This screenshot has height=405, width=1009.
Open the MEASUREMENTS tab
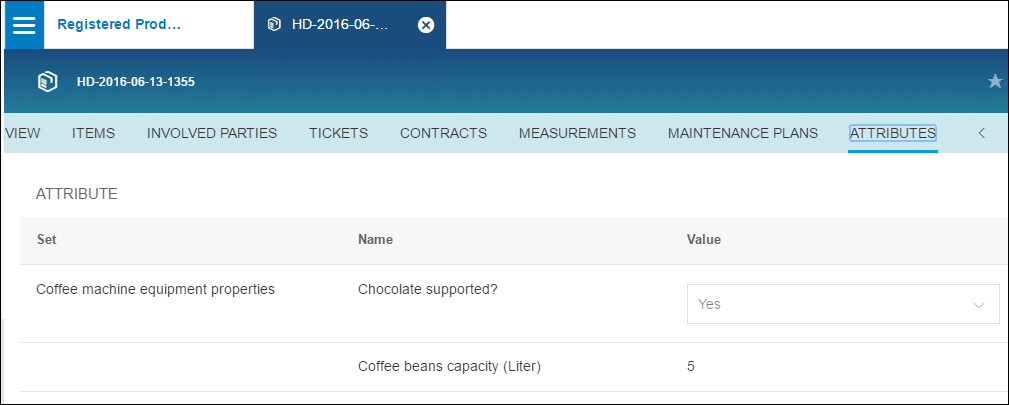(x=577, y=133)
